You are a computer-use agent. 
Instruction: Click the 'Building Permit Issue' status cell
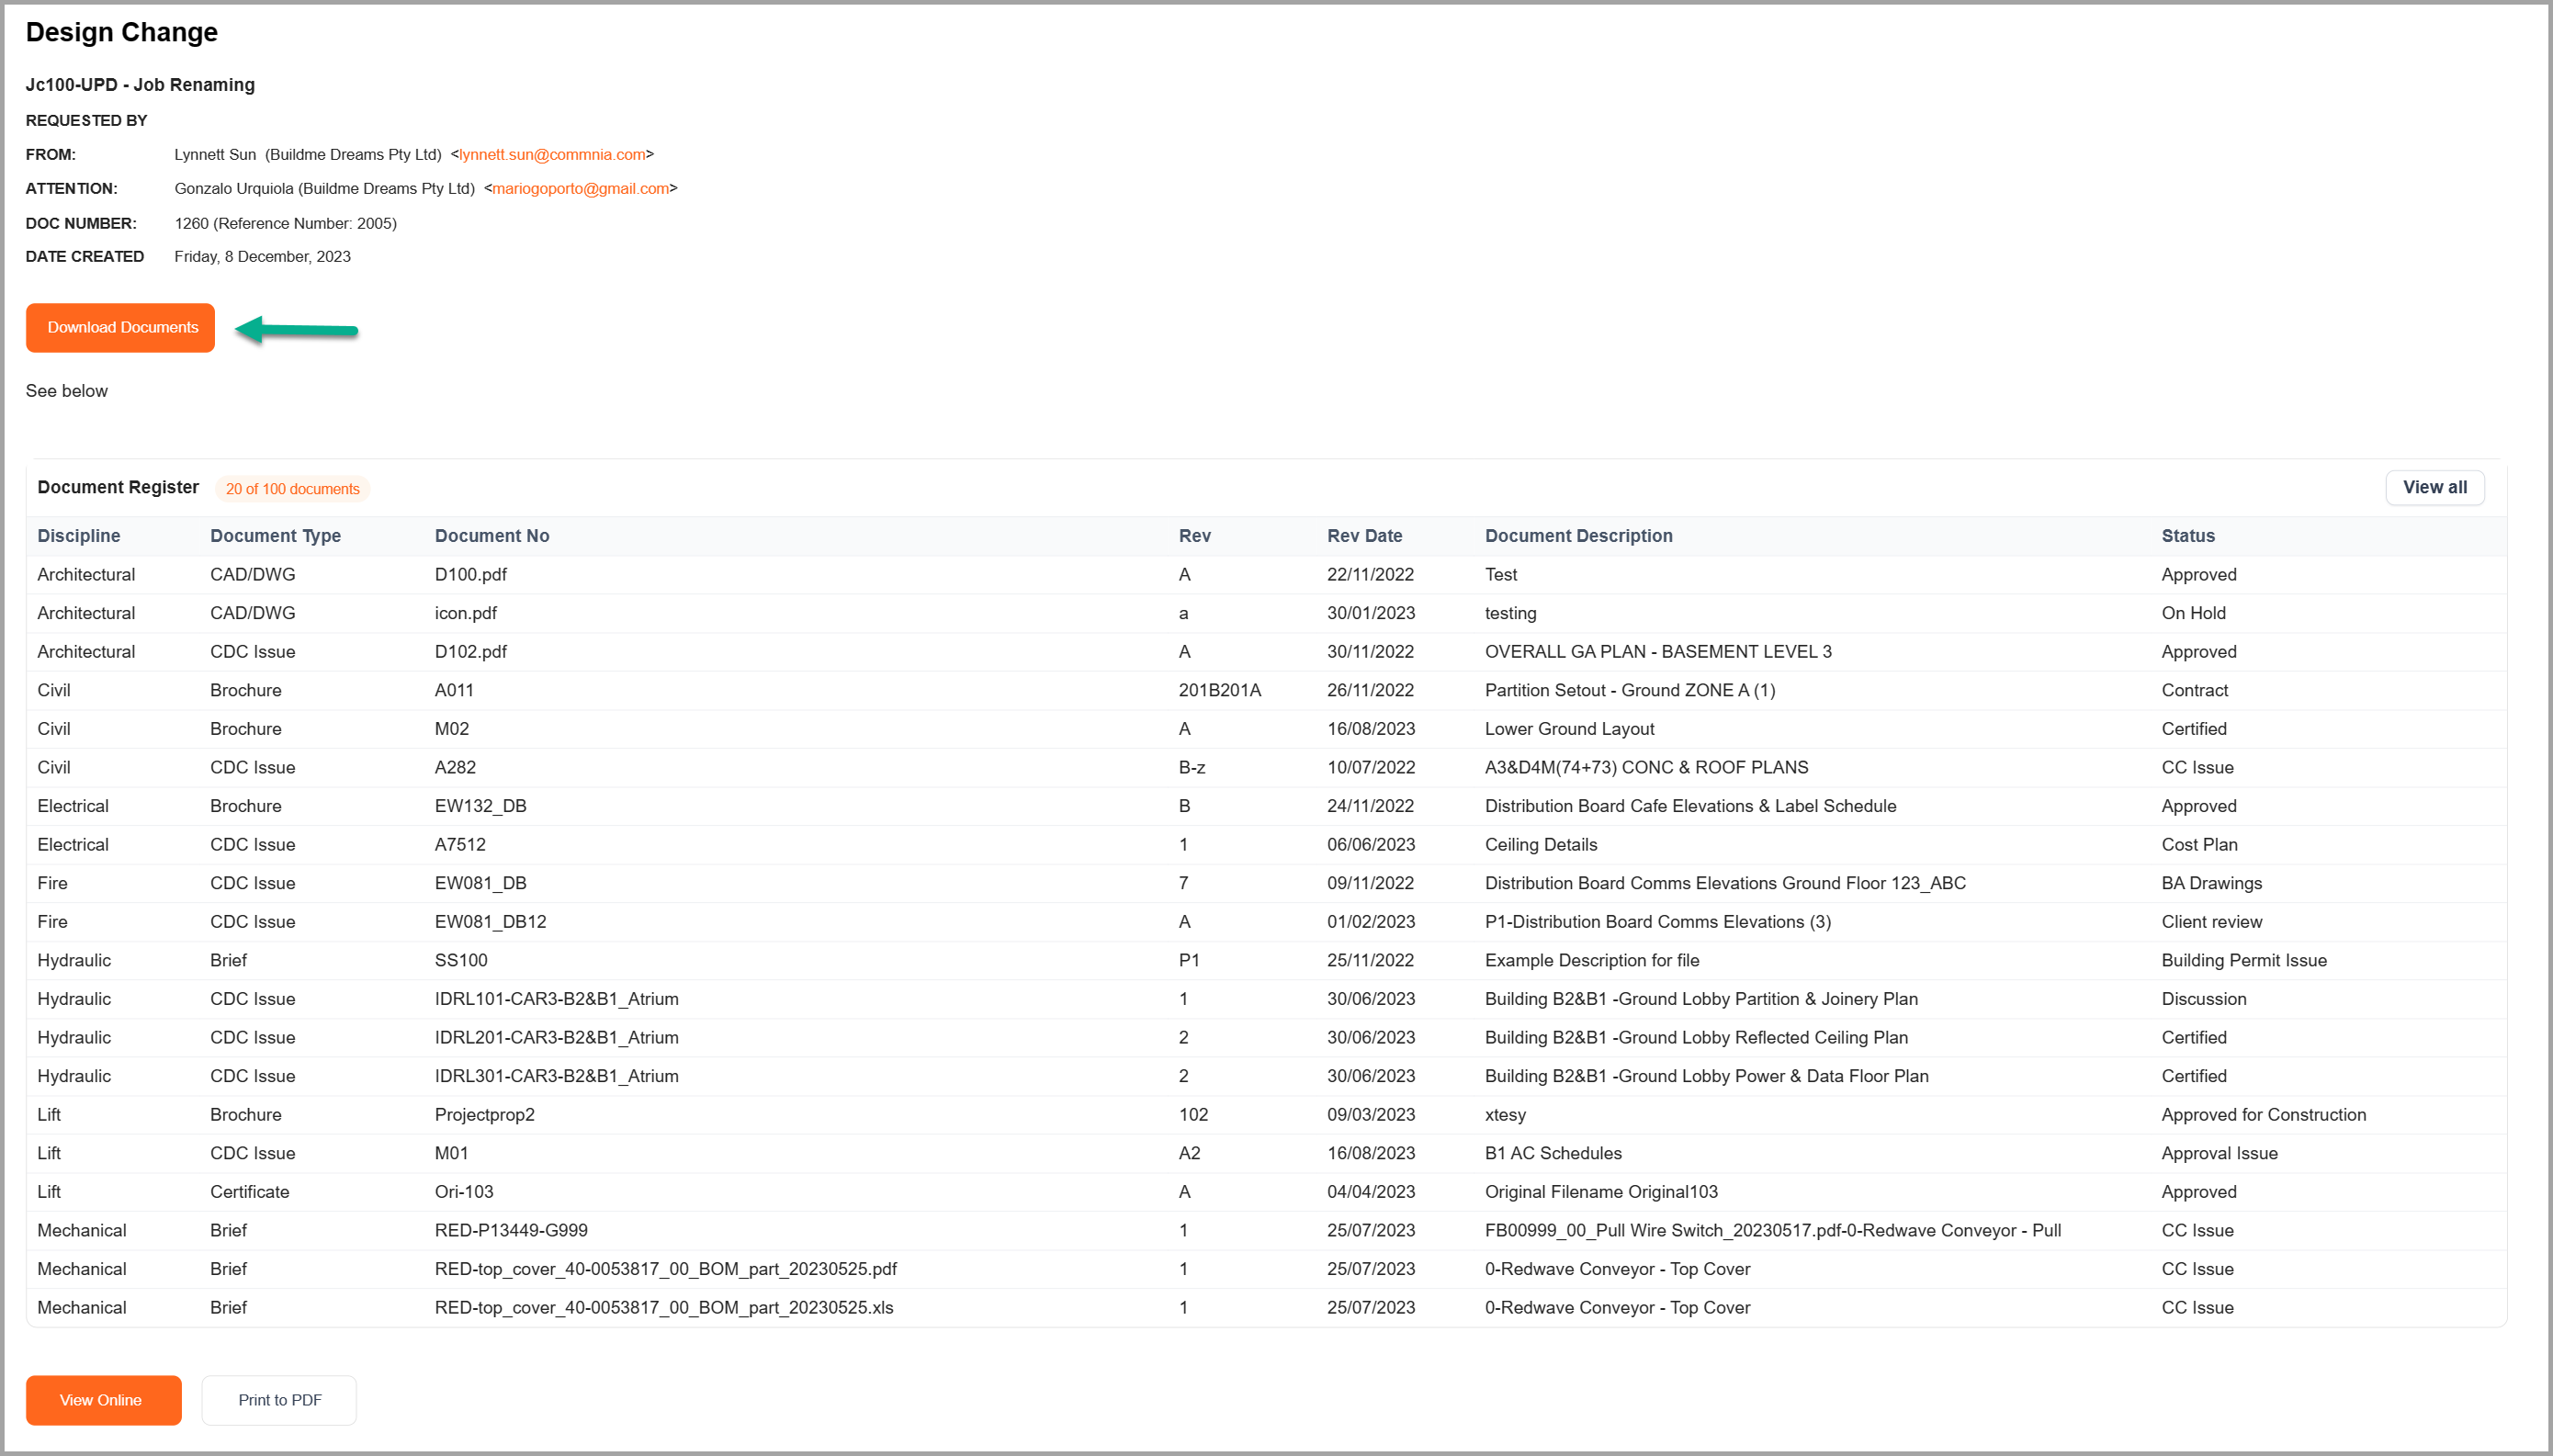tap(2244, 961)
